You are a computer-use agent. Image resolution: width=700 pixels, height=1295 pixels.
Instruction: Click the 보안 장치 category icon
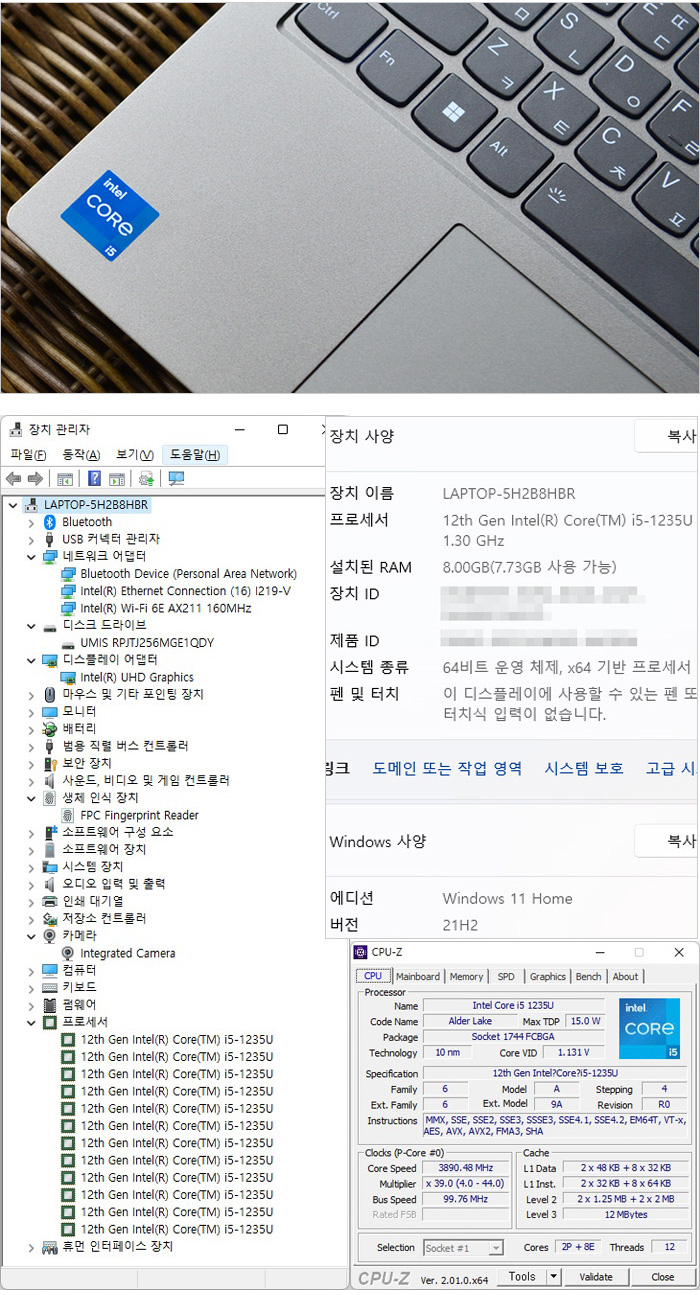[x=50, y=763]
